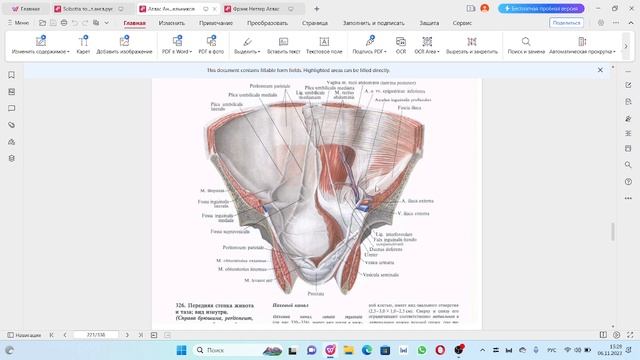Image resolution: width=640 pixels, height=360 pixels.
Task: Collapse the ribbon with the up chevron
Action: click(631, 23)
